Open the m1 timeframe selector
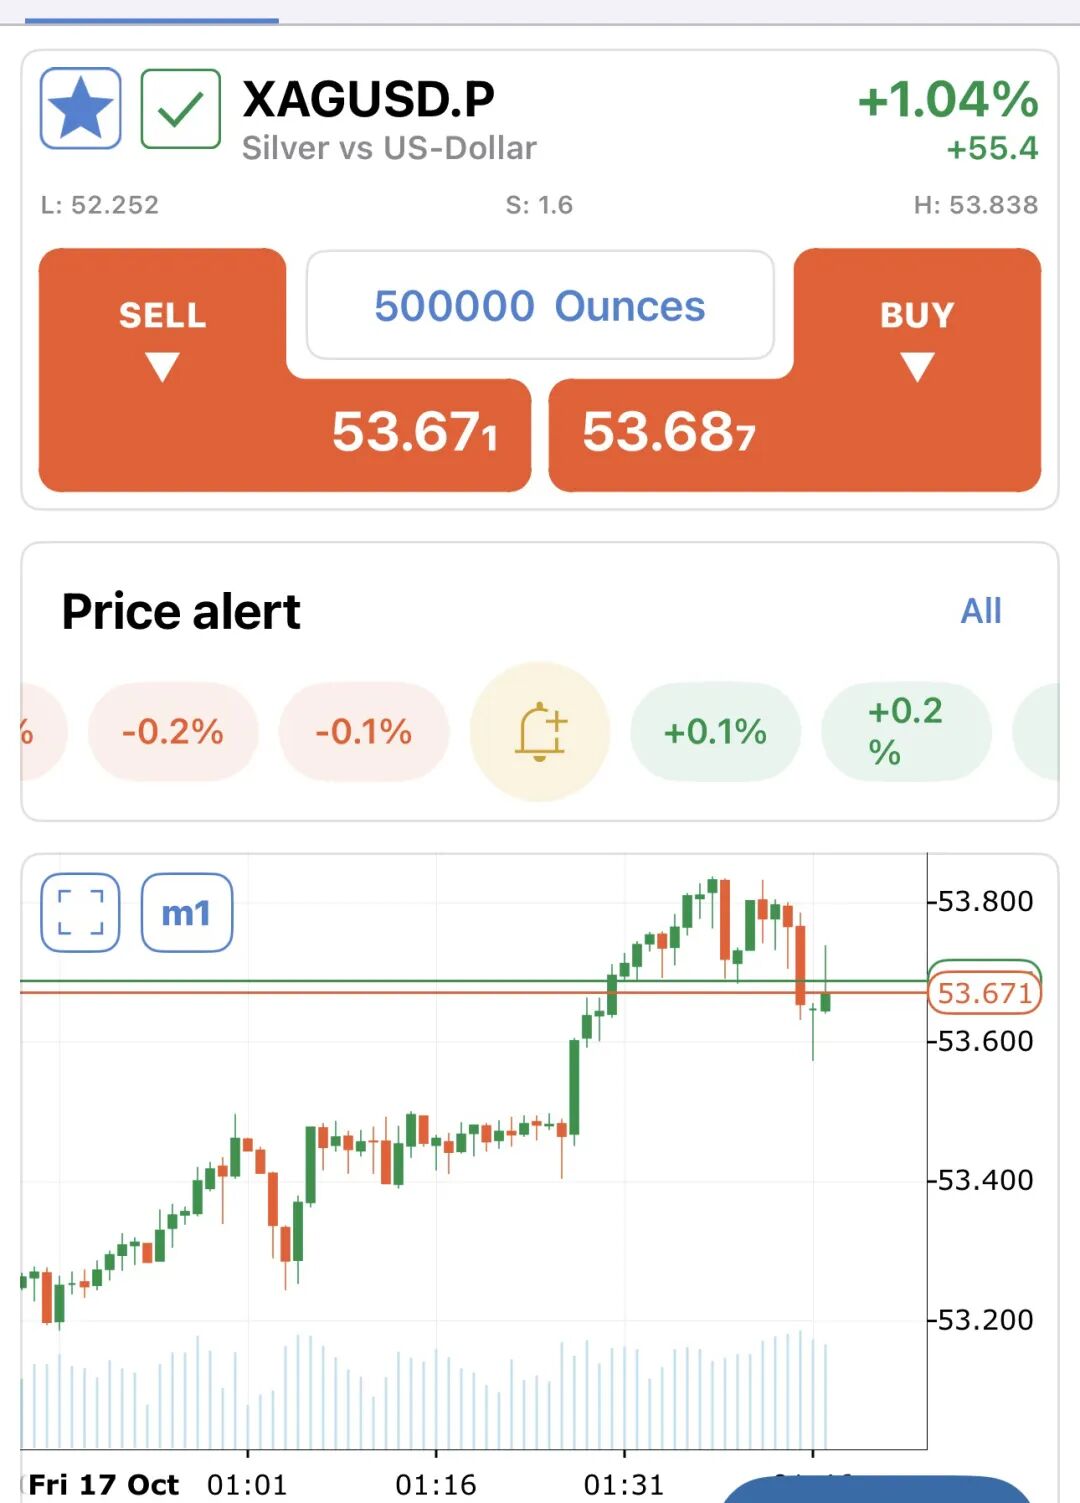Viewport: 1080px width, 1503px height. coord(187,912)
